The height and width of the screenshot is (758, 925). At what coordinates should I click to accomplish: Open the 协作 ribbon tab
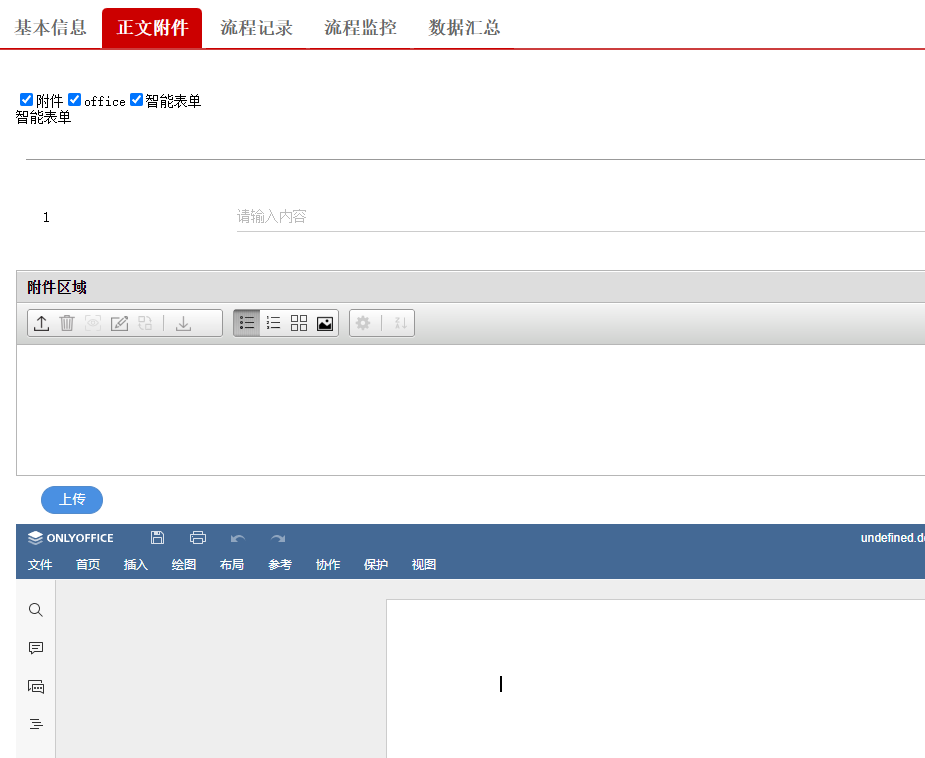pos(328,565)
